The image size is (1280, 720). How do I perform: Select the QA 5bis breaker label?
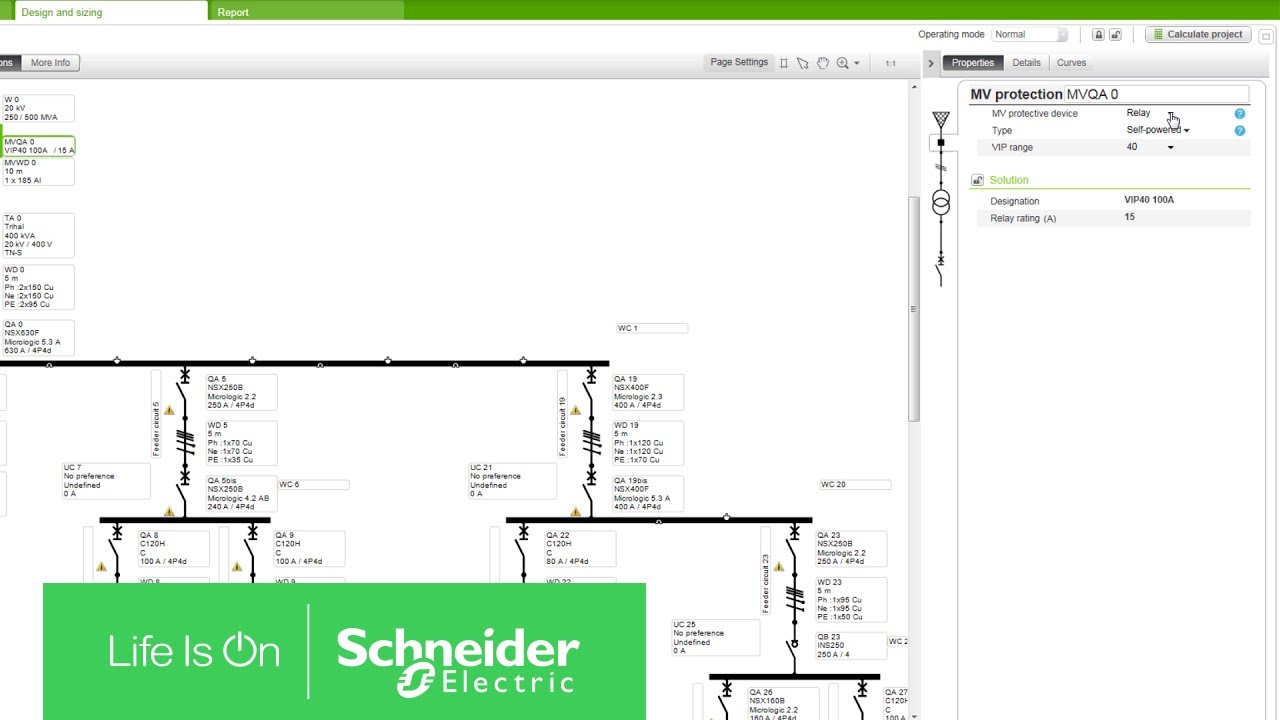coord(241,494)
